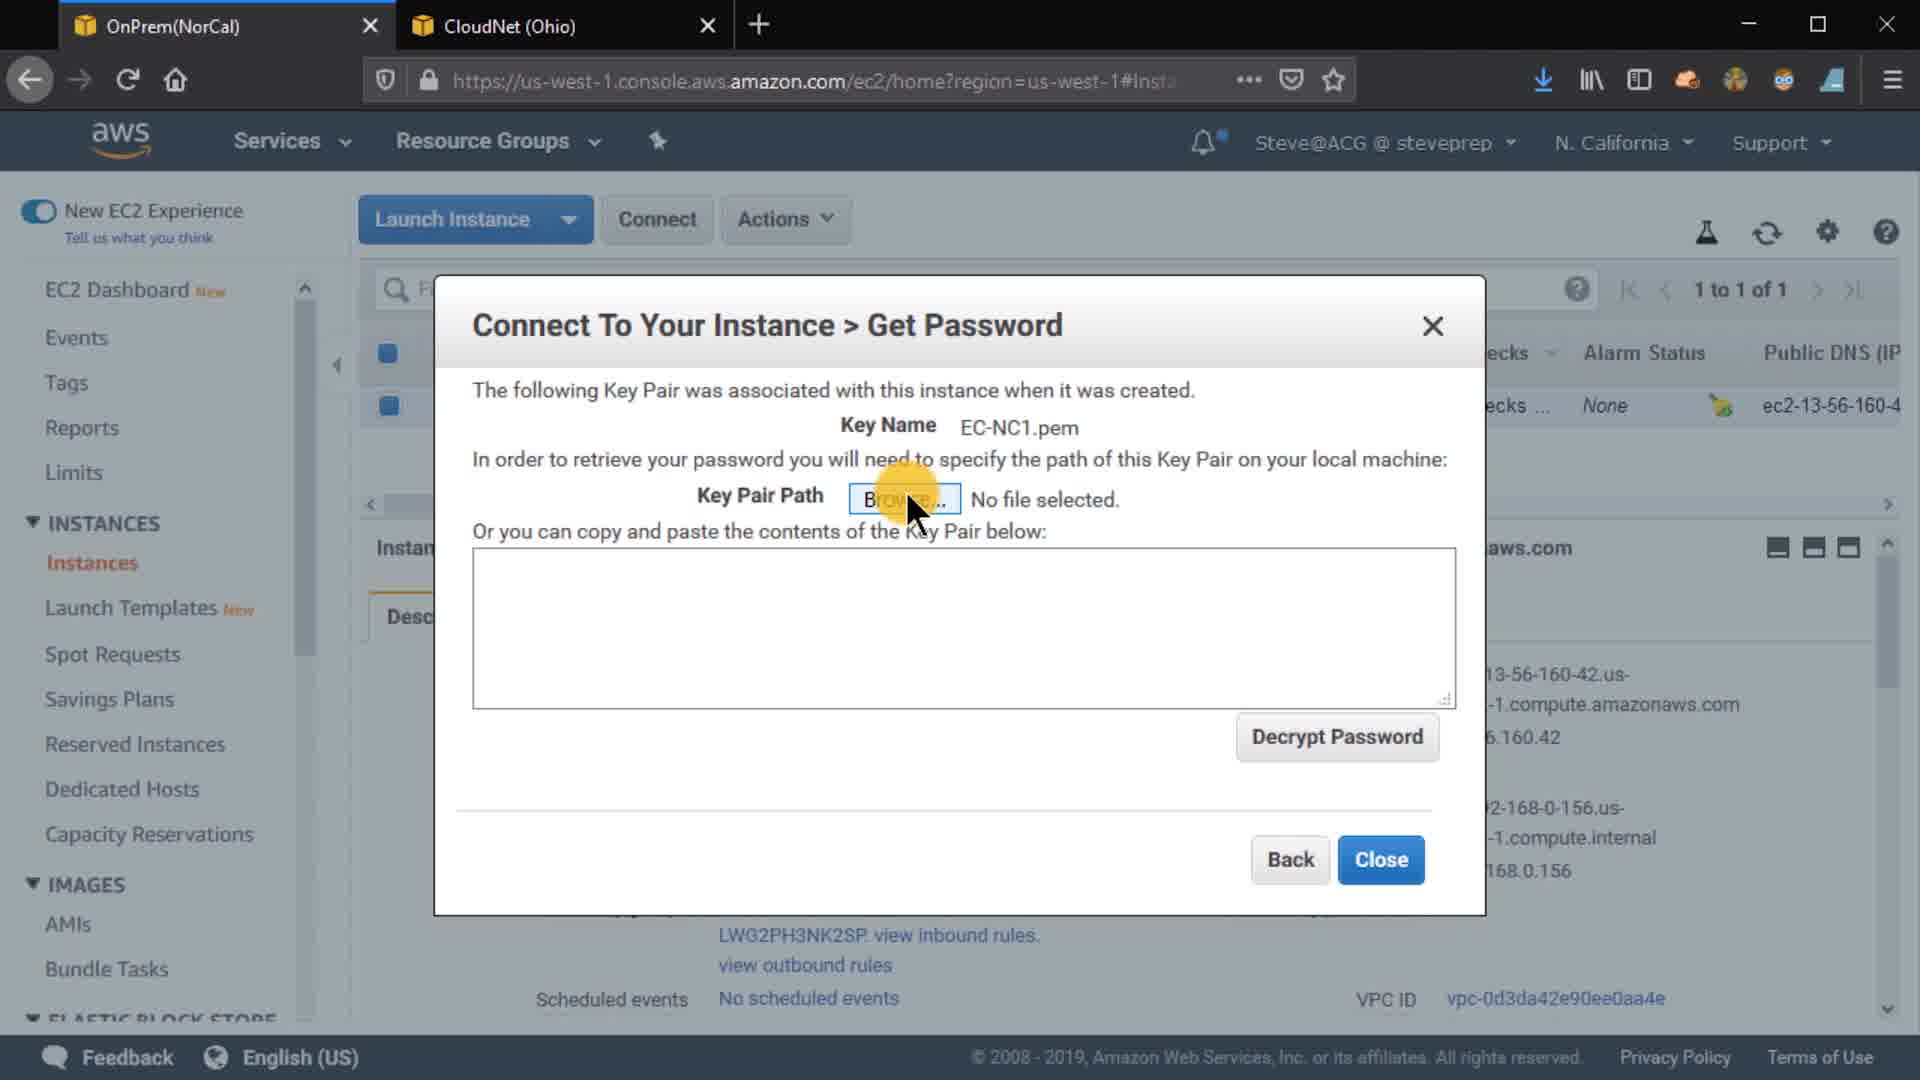Screen dimensions: 1920x1080
Task: Open Spot Requests in the sidebar
Action: pyautogui.click(x=112, y=654)
